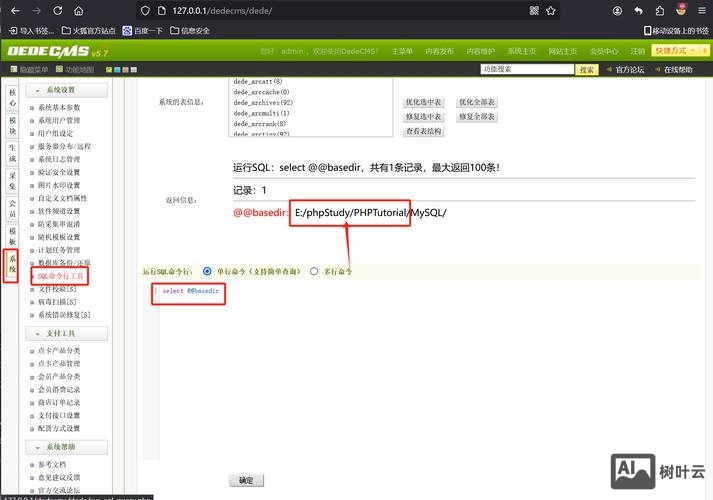Viewport: 713px width, 500px height.
Task: Collapse the 系统帮助 section
Action: [66, 447]
